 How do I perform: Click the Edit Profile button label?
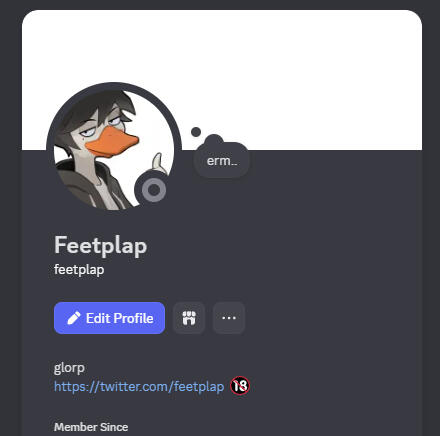tap(120, 318)
